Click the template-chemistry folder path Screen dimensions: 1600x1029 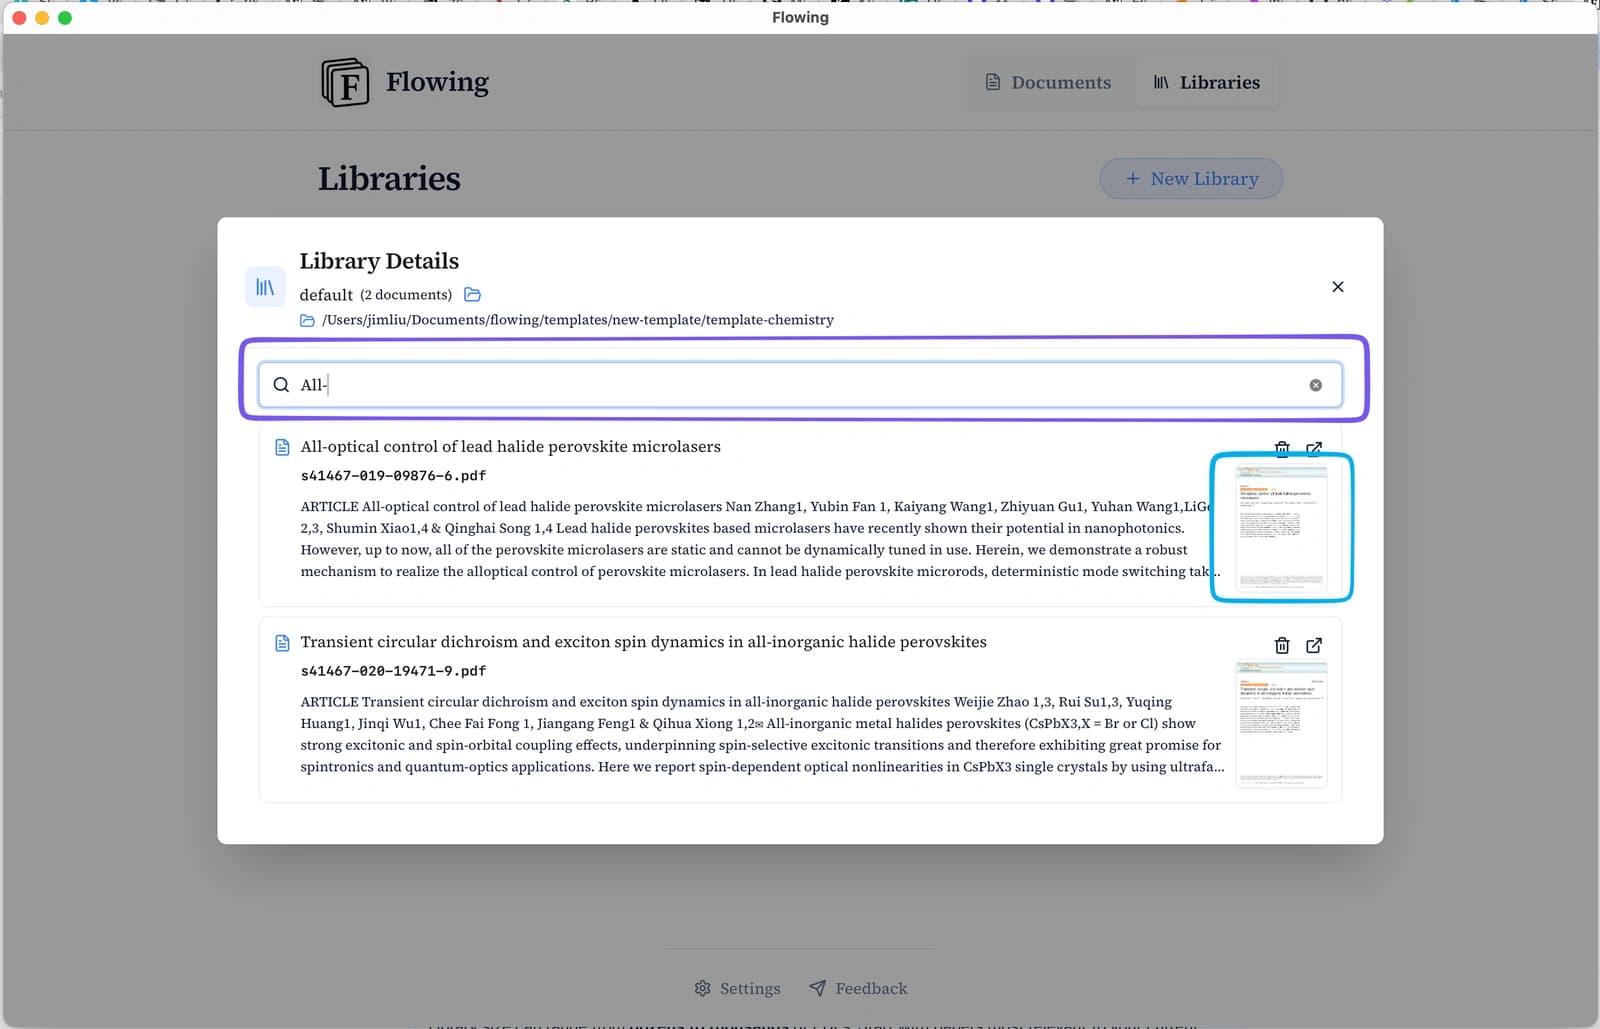coord(577,320)
